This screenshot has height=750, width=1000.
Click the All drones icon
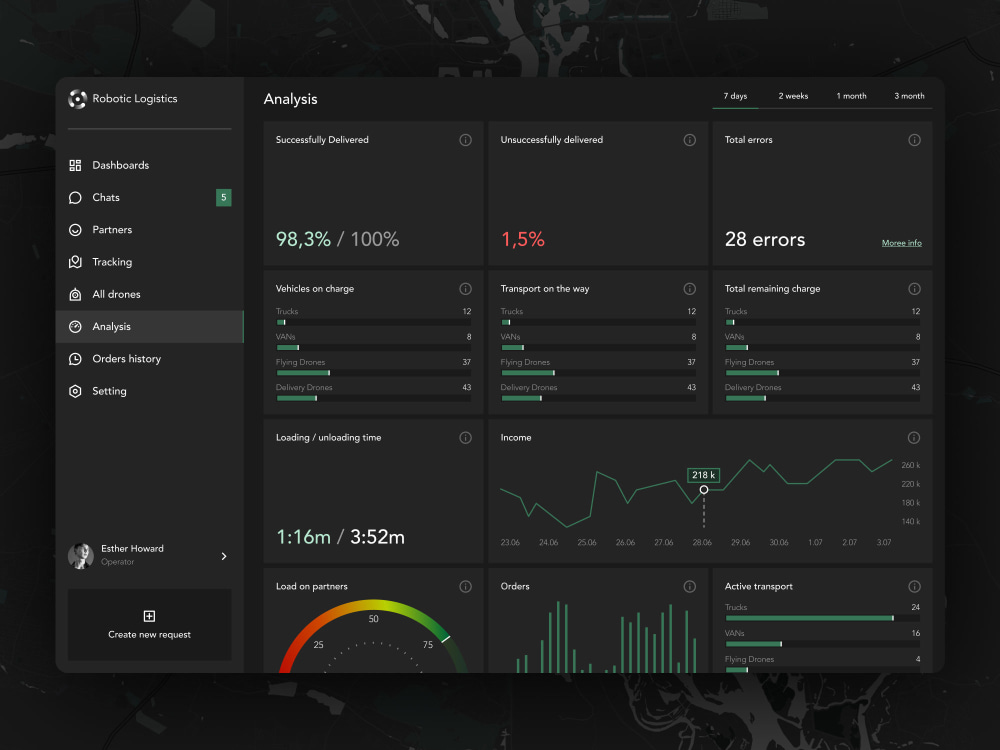pos(75,295)
